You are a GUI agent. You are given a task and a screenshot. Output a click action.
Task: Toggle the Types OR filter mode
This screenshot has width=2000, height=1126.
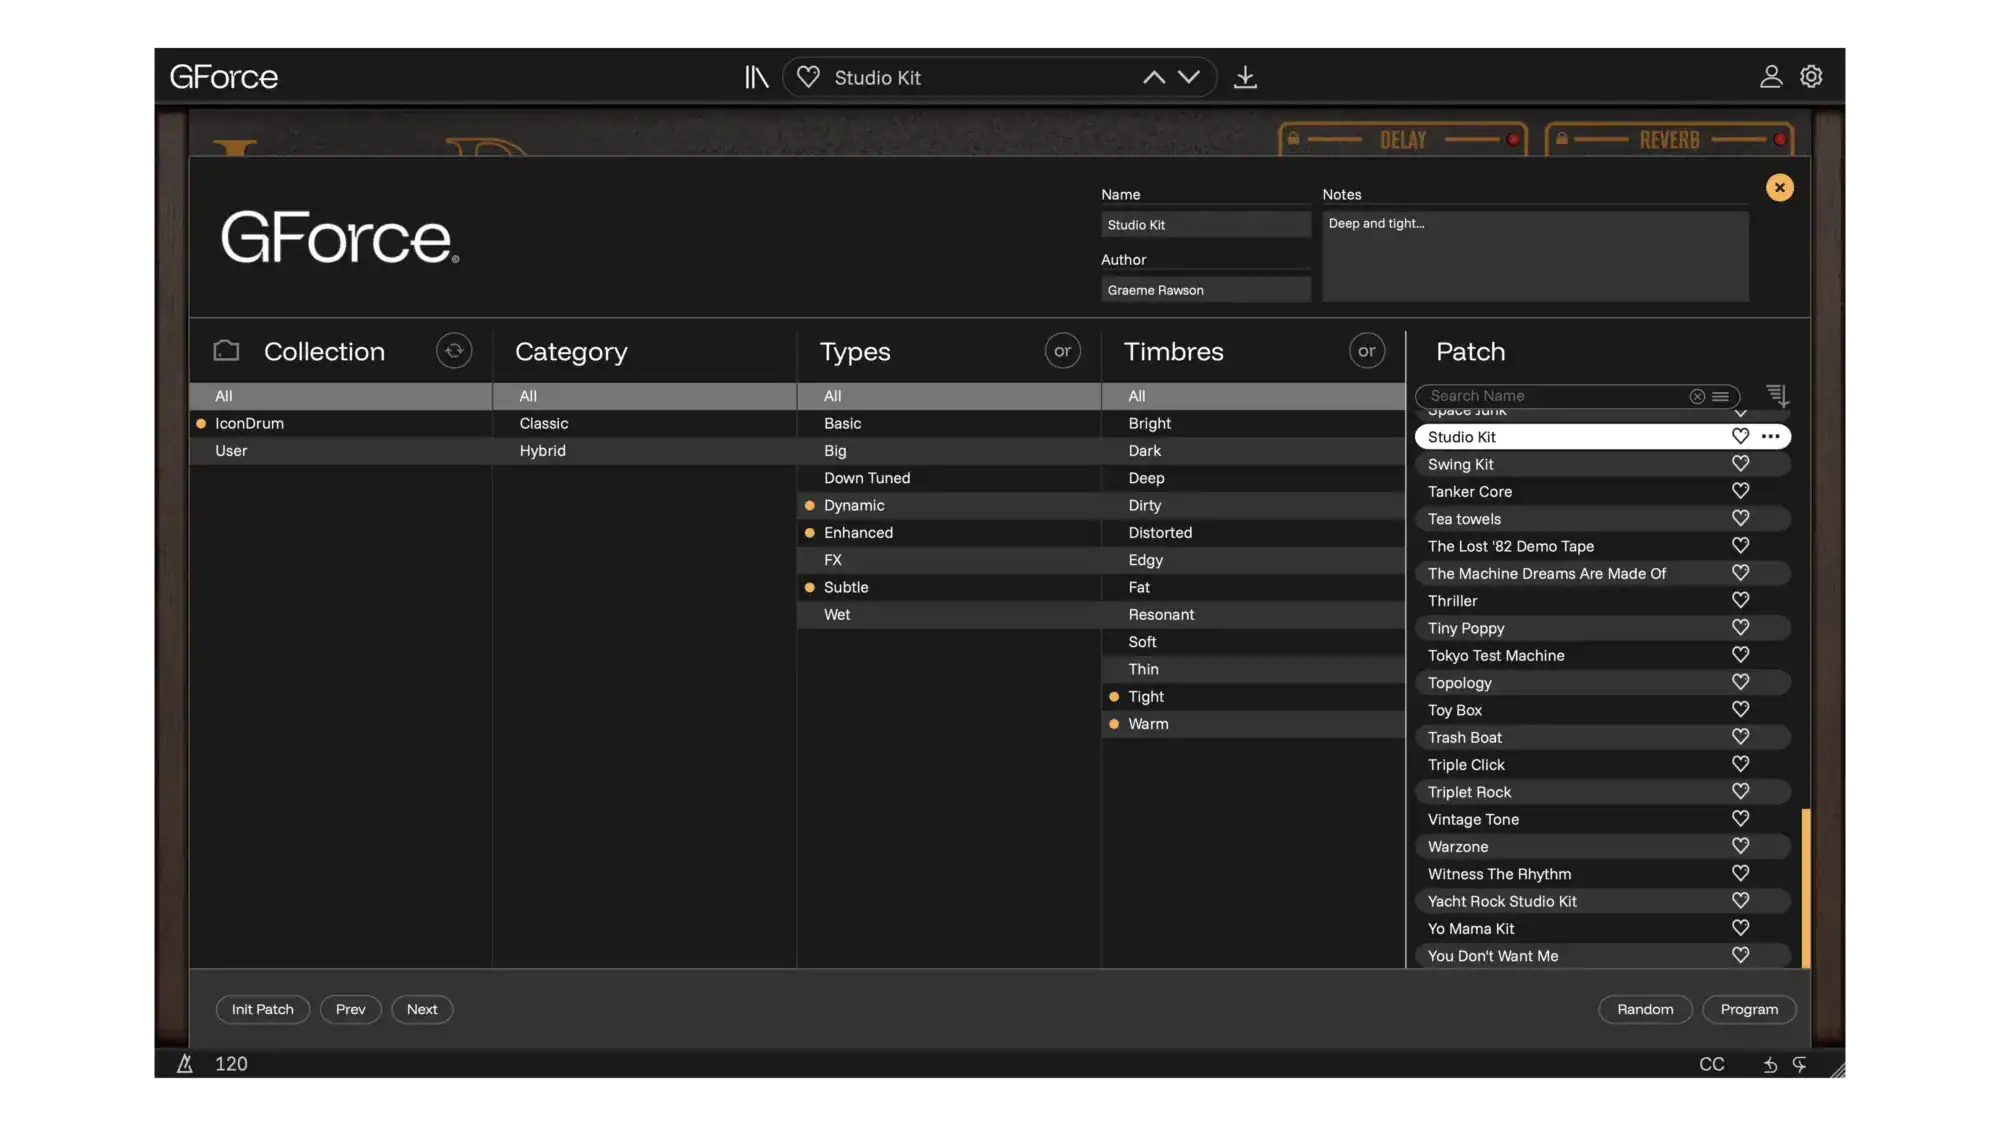[x=1063, y=351]
